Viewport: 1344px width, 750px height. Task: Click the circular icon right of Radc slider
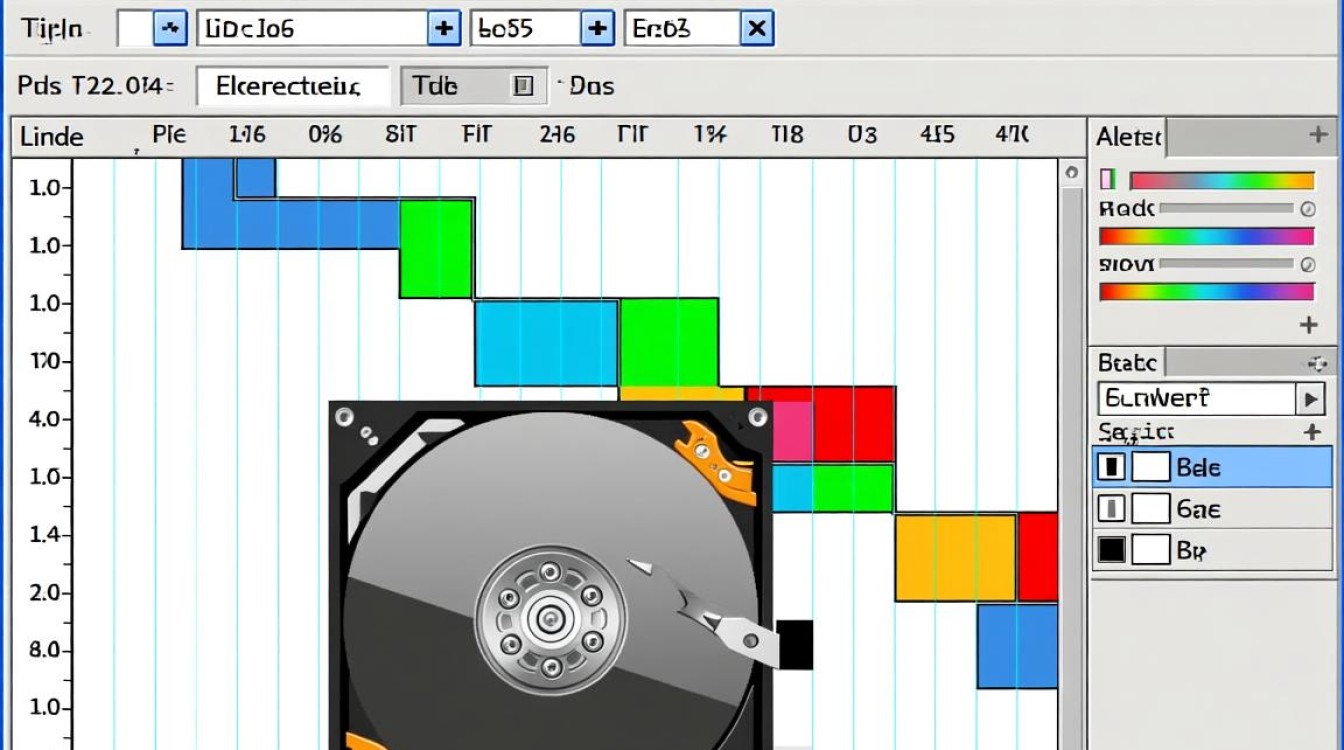(x=1307, y=209)
